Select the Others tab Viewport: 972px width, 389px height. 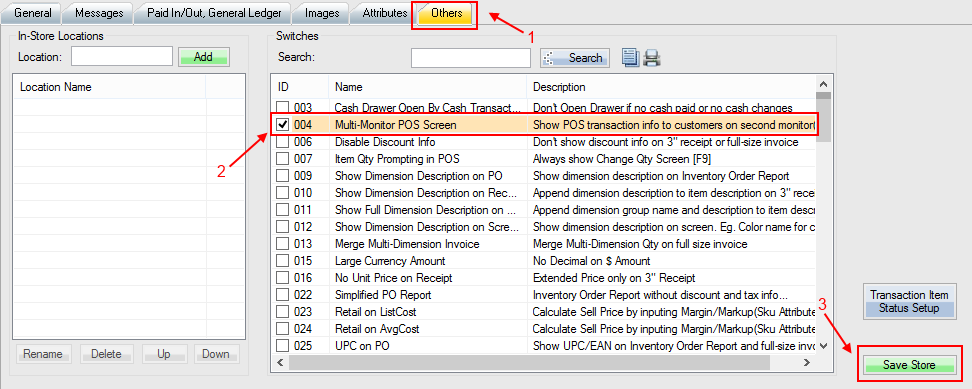(446, 13)
